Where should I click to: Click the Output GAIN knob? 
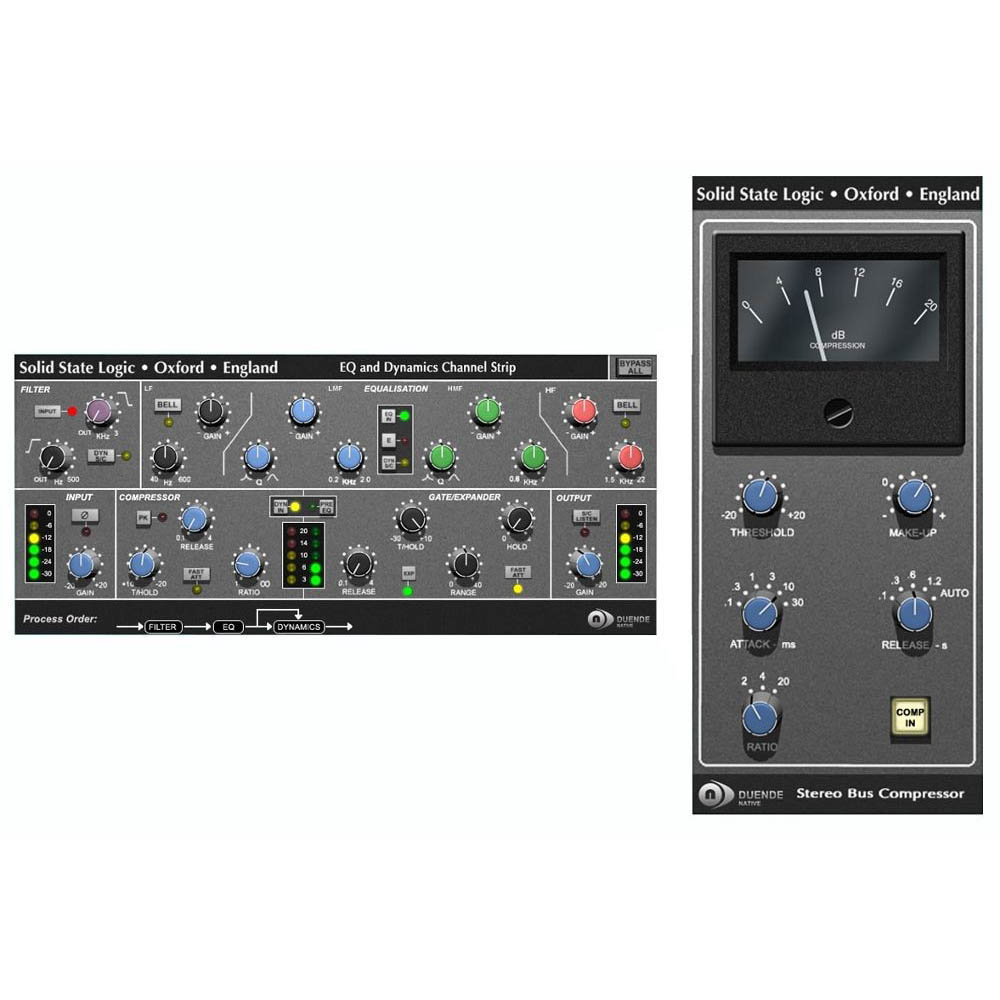(587, 564)
